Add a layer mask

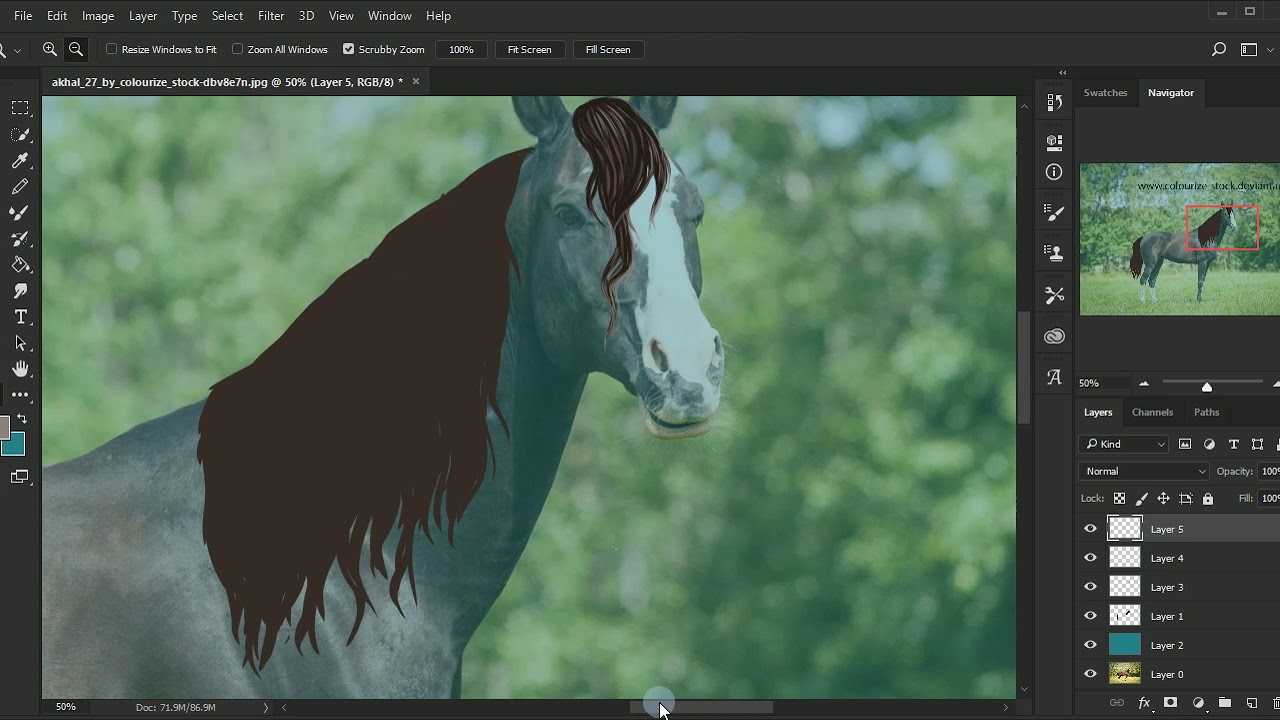click(x=1170, y=703)
